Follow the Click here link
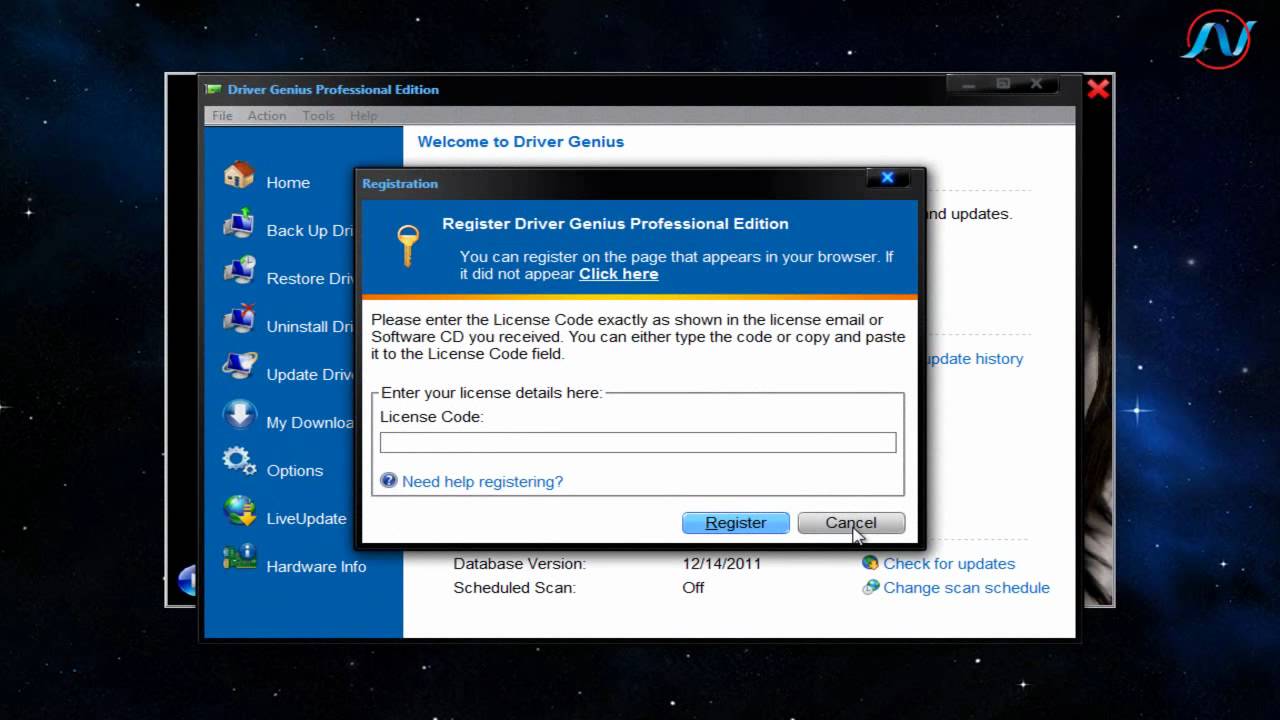 tap(618, 274)
